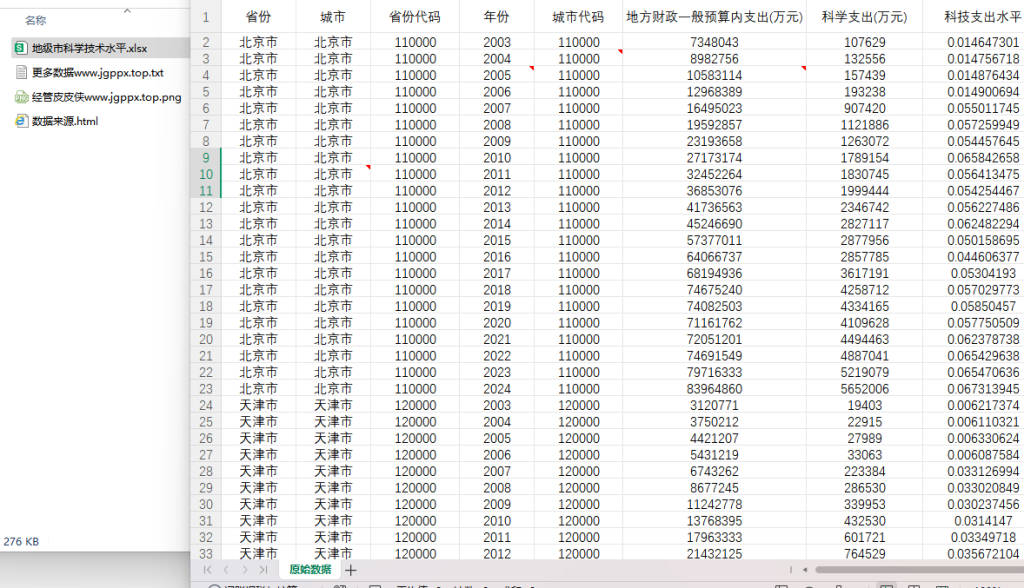Click the 数据来源.html web page icon

pos(21,121)
